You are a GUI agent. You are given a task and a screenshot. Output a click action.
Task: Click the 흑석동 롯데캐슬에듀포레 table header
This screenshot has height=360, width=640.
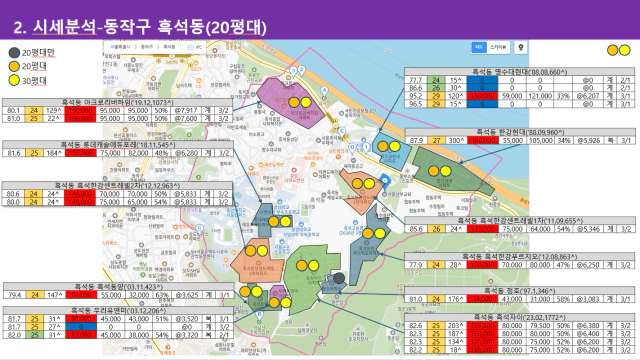[118, 145]
